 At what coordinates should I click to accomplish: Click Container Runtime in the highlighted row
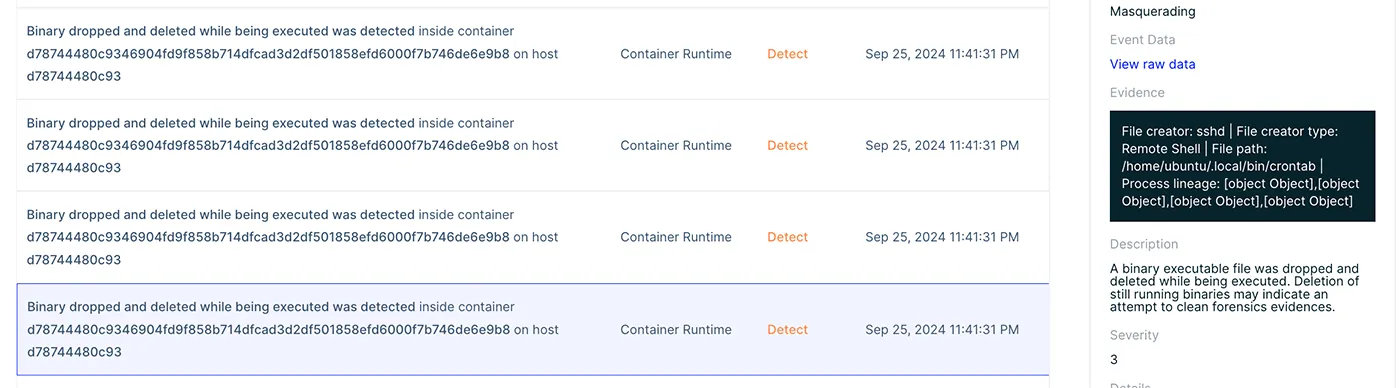(676, 329)
